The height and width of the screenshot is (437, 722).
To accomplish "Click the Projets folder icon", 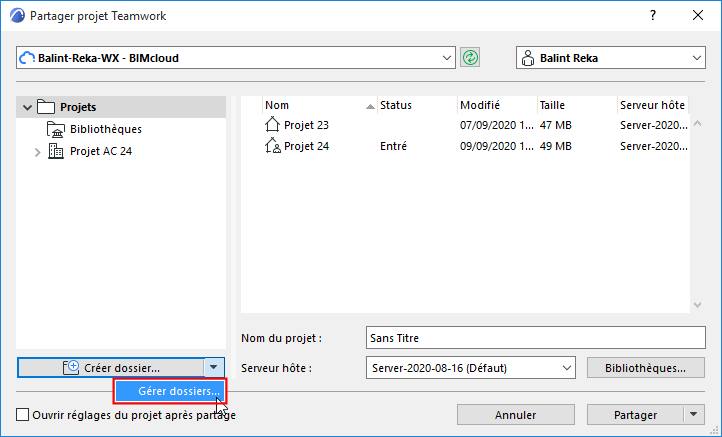I will point(46,107).
